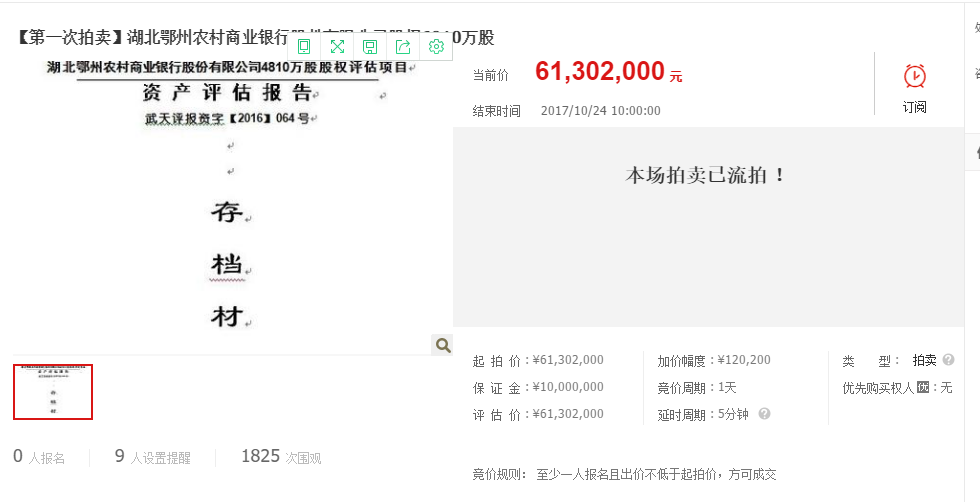Click the alarm clock subscribe icon
This screenshot has width=980, height=502.
(914, 76)
